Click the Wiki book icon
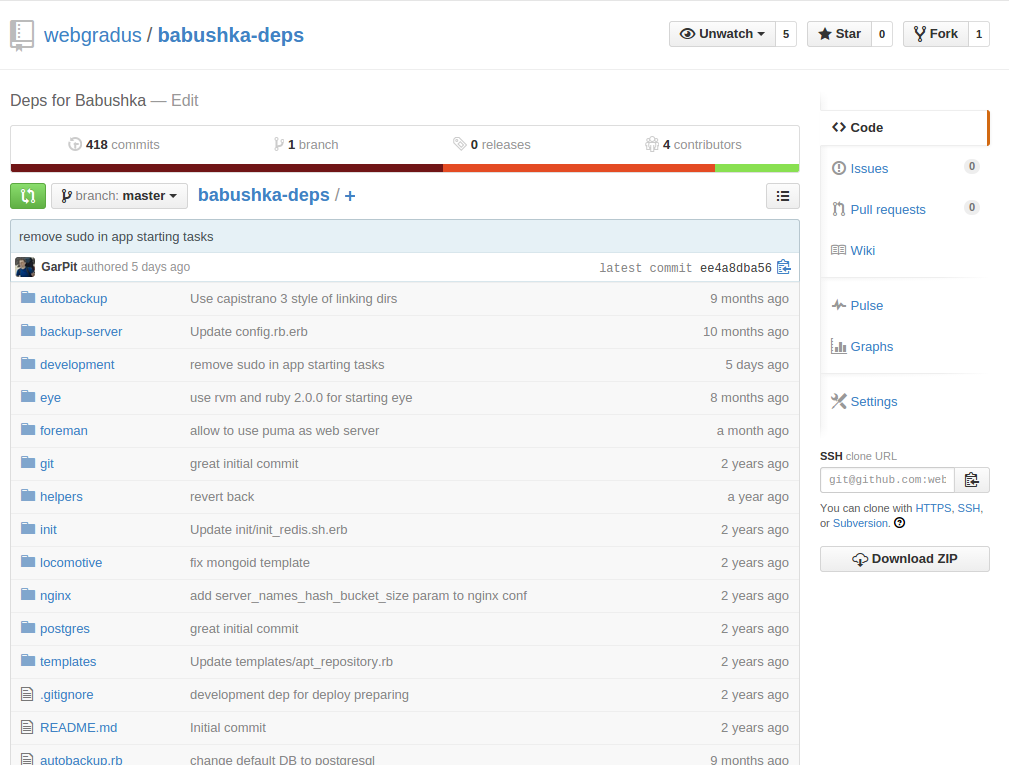 click(838, 250)
